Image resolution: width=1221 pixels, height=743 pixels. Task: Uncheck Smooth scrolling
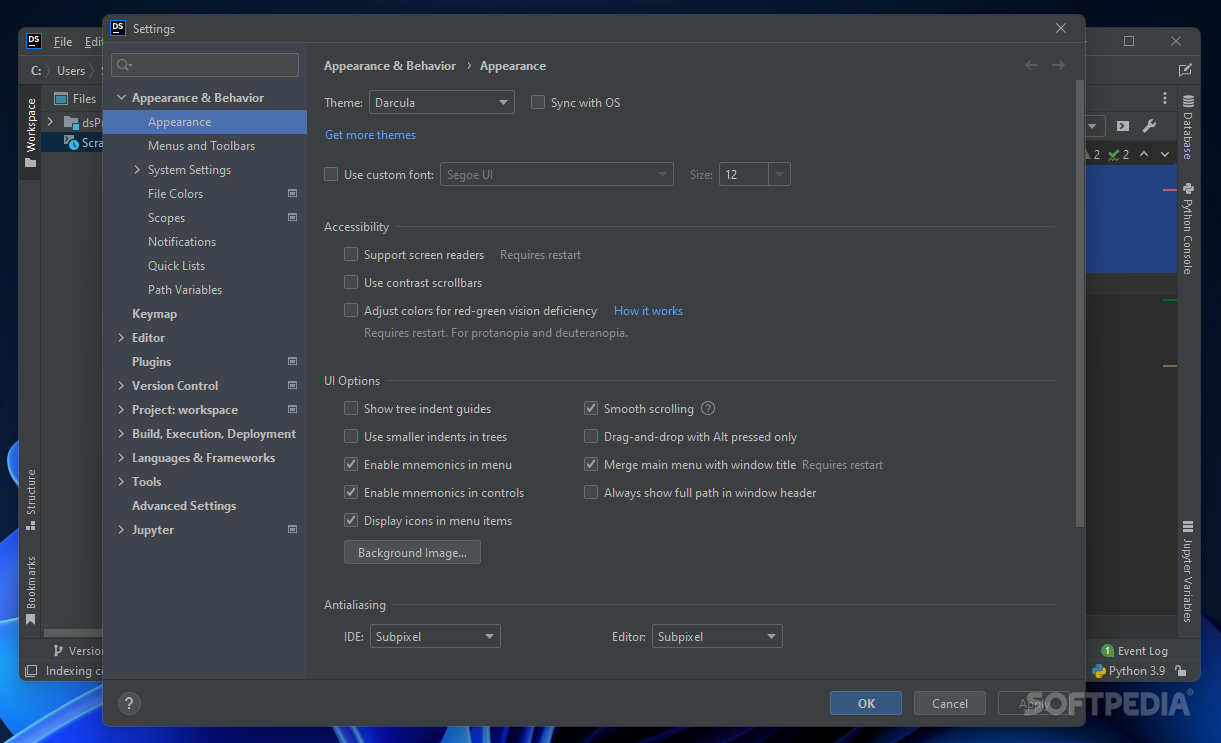point(591,408)
